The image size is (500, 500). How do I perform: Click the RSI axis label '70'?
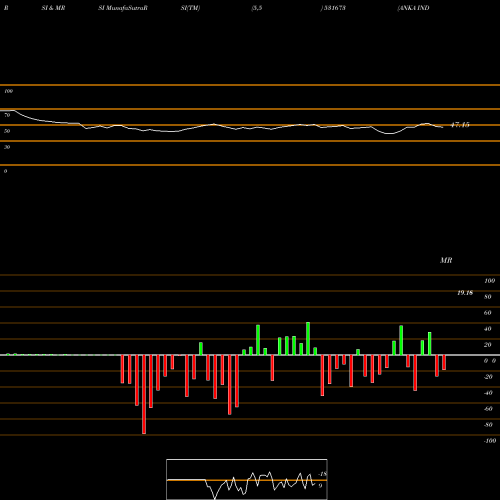(x=7, y=115)
